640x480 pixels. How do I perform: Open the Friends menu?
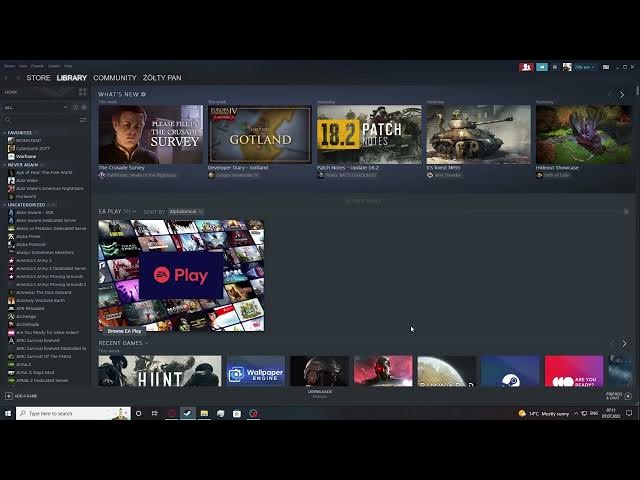(x=37, y=66)
